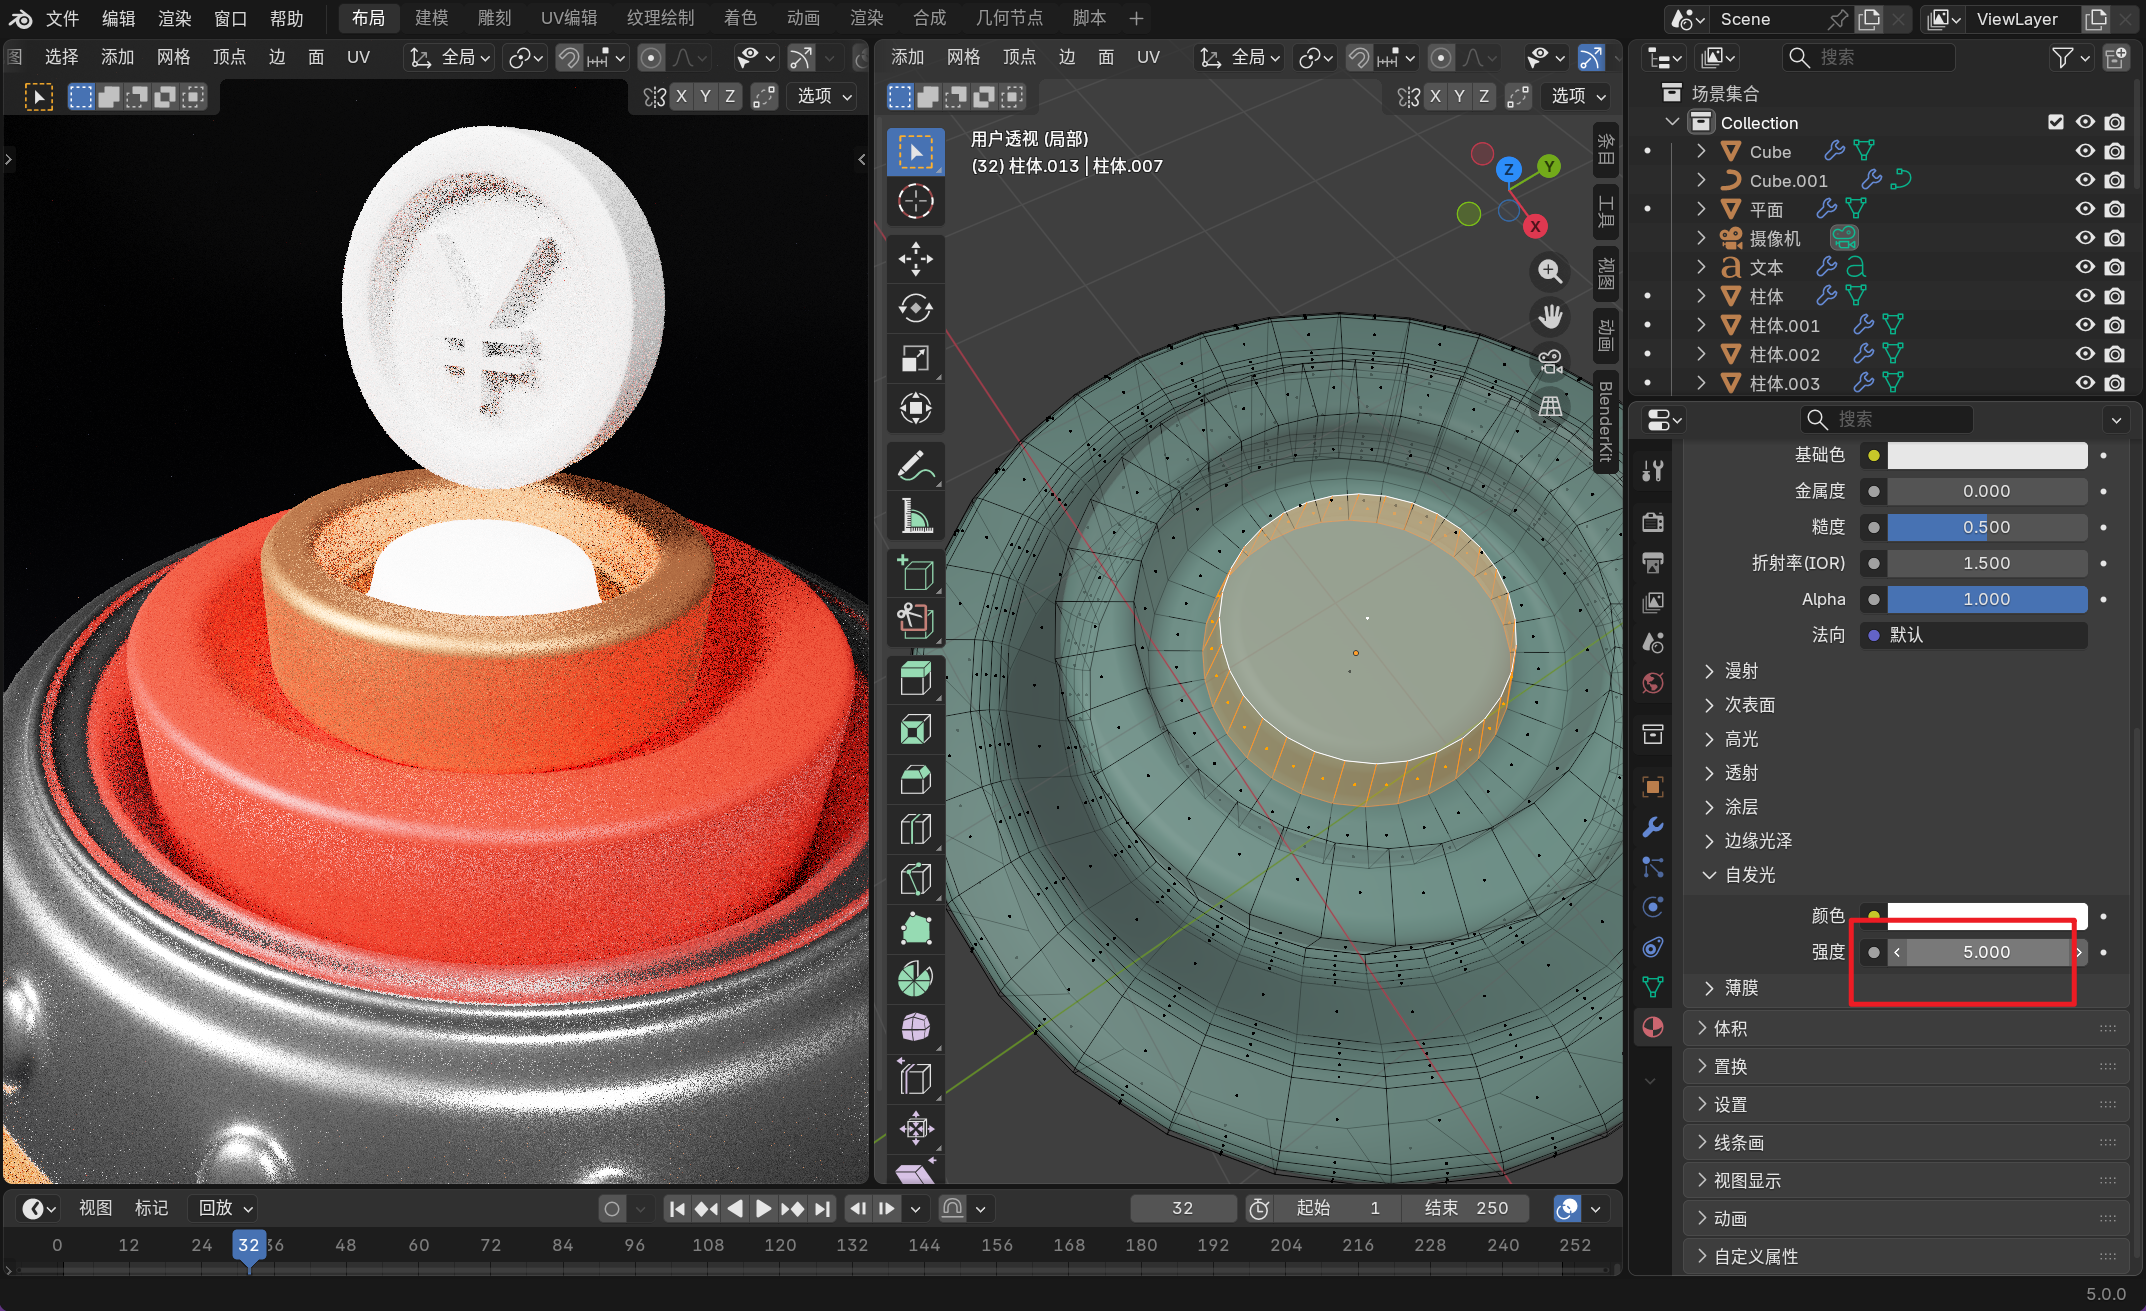Screen dimensions: 2146x1311
Task: Click the 基础色 white color swatch
Action: click(x=1986, y=455)
